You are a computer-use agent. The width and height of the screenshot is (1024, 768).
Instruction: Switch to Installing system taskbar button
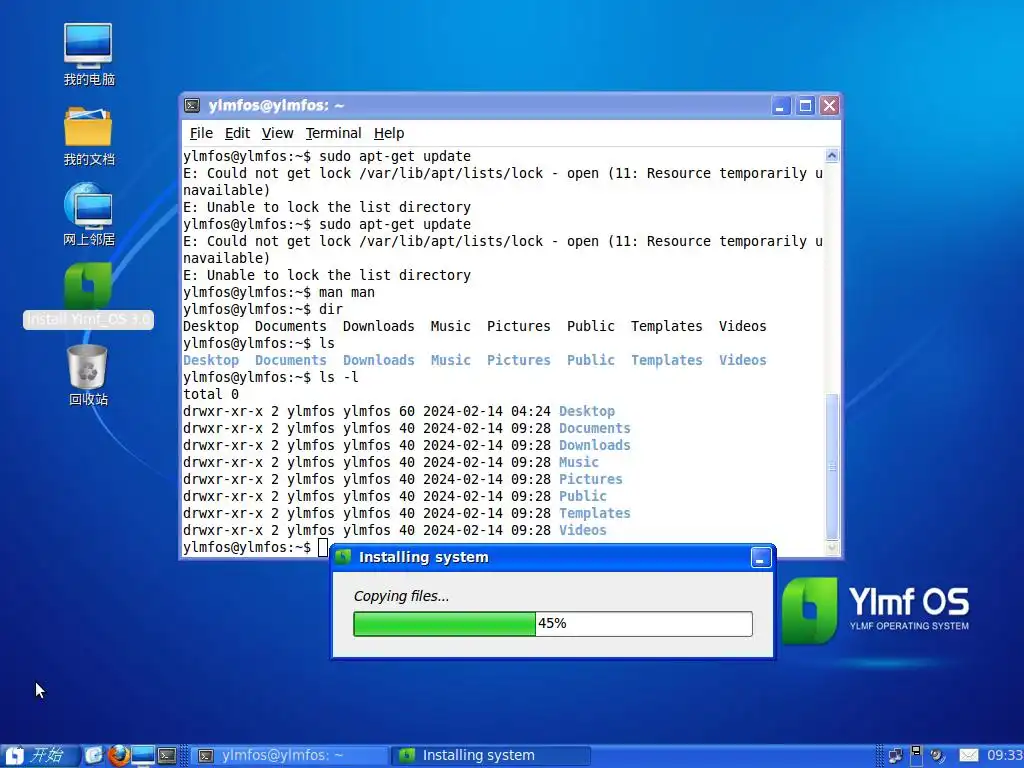[x=491, y=756]
